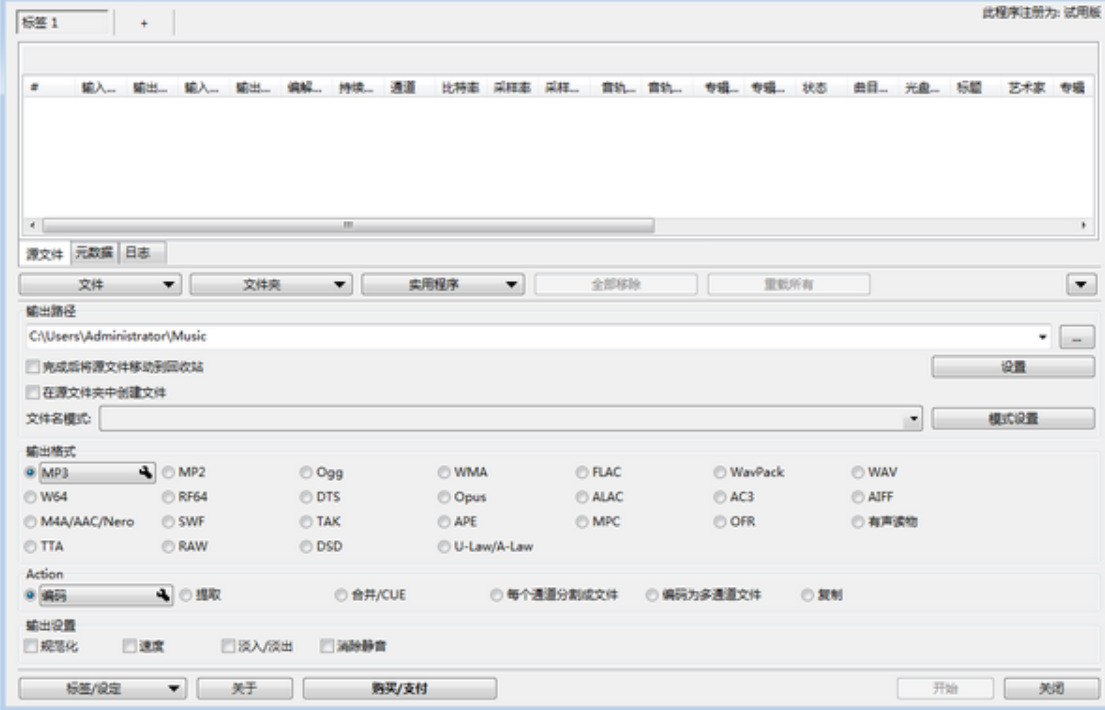Select TAK output format
Viewport: 1105px width, 710px height.
[306, 522]
